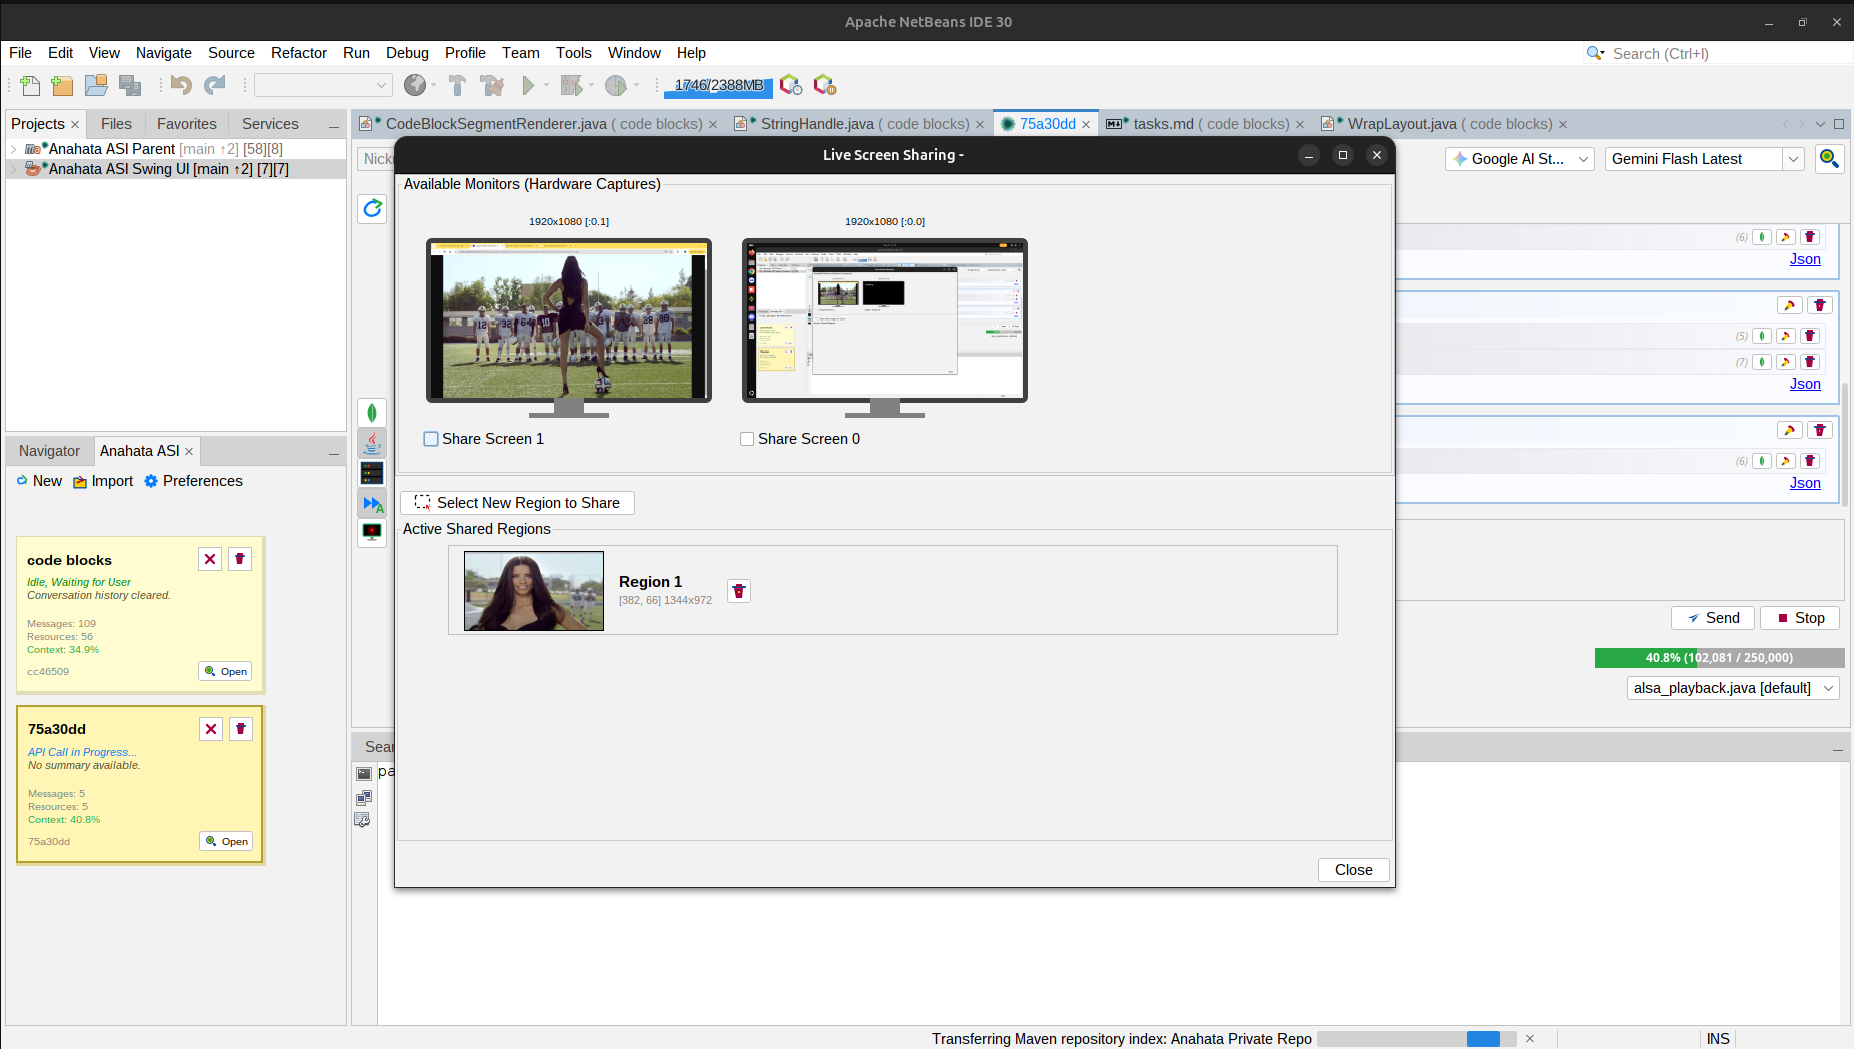Screen dimensions: 1854x1049
Task: Click the screen monitor sidebar icon
Action: [x=372, y=532]
